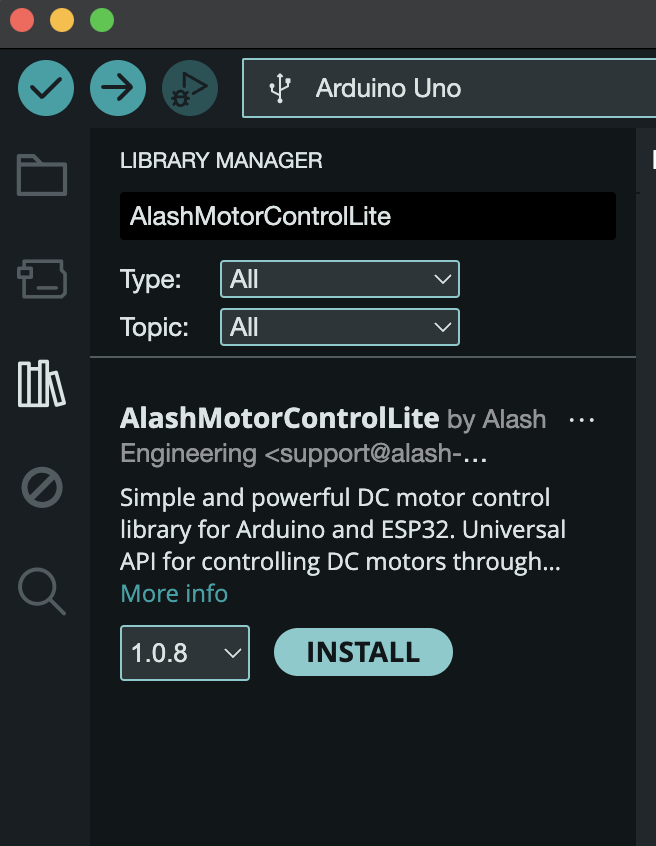Start debugging with the toolbar bug-play icon
The width and height of the screenshot is (656, 846).
point(190,88)
